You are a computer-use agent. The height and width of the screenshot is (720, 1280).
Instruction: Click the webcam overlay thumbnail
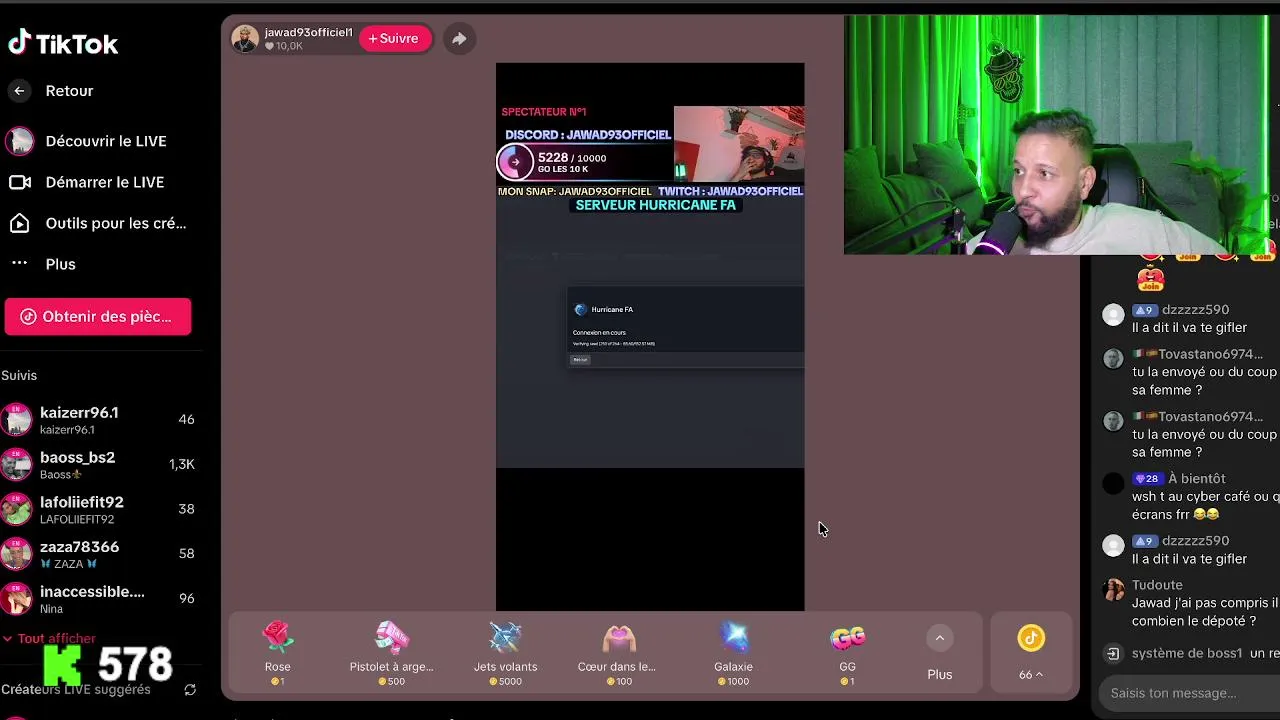click(739, 144)
